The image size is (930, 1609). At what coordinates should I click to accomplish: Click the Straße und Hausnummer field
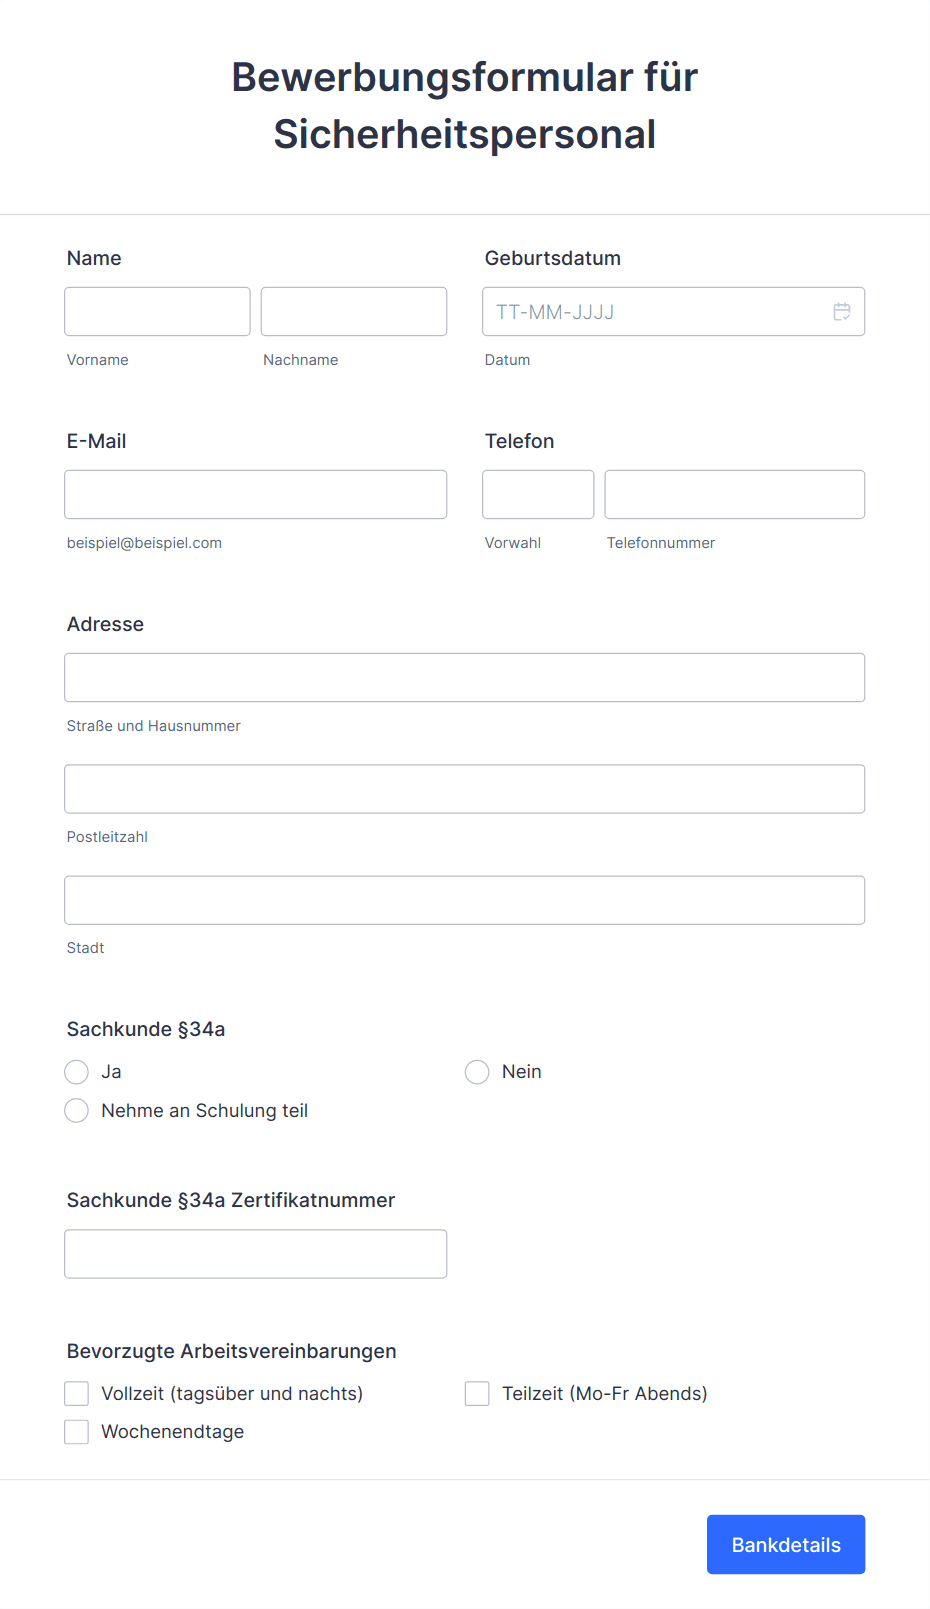(x=465, y=678)
